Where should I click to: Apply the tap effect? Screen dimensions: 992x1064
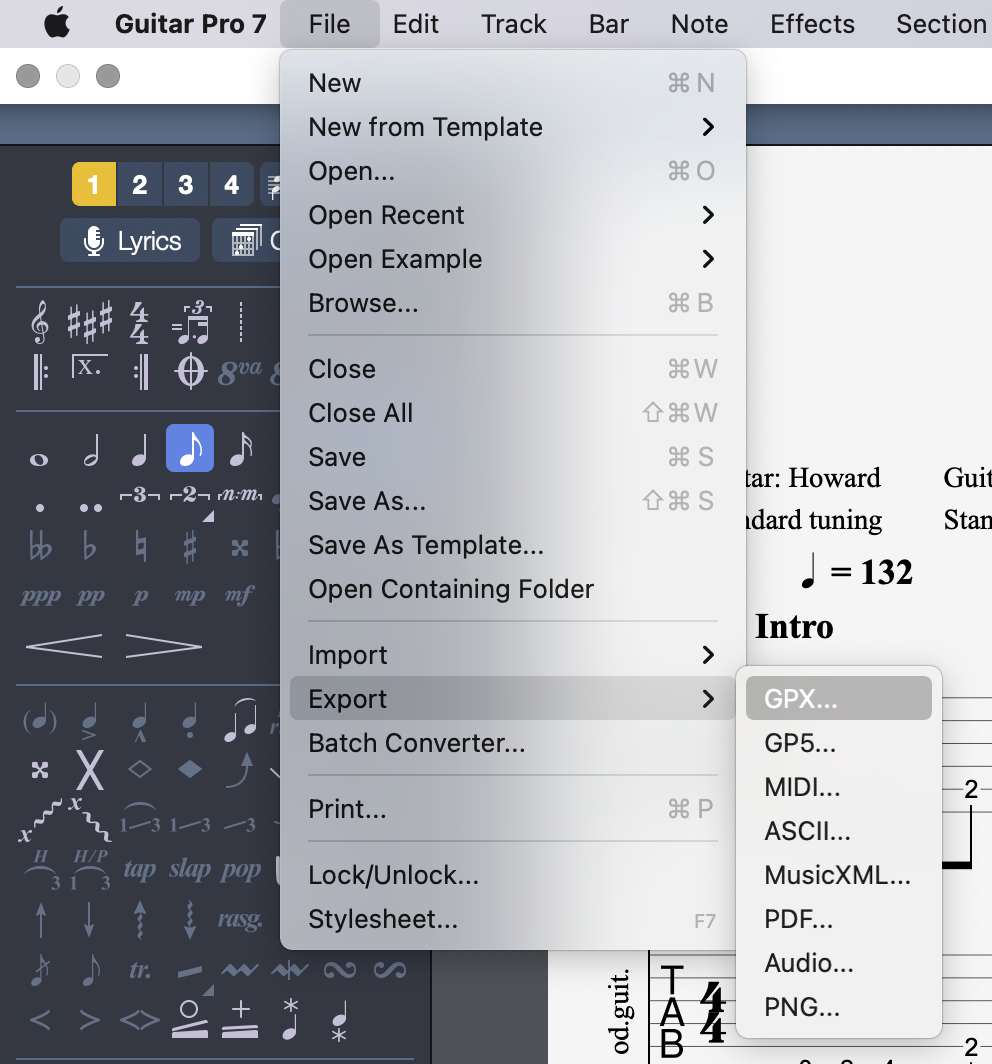[x=140, y=869]
